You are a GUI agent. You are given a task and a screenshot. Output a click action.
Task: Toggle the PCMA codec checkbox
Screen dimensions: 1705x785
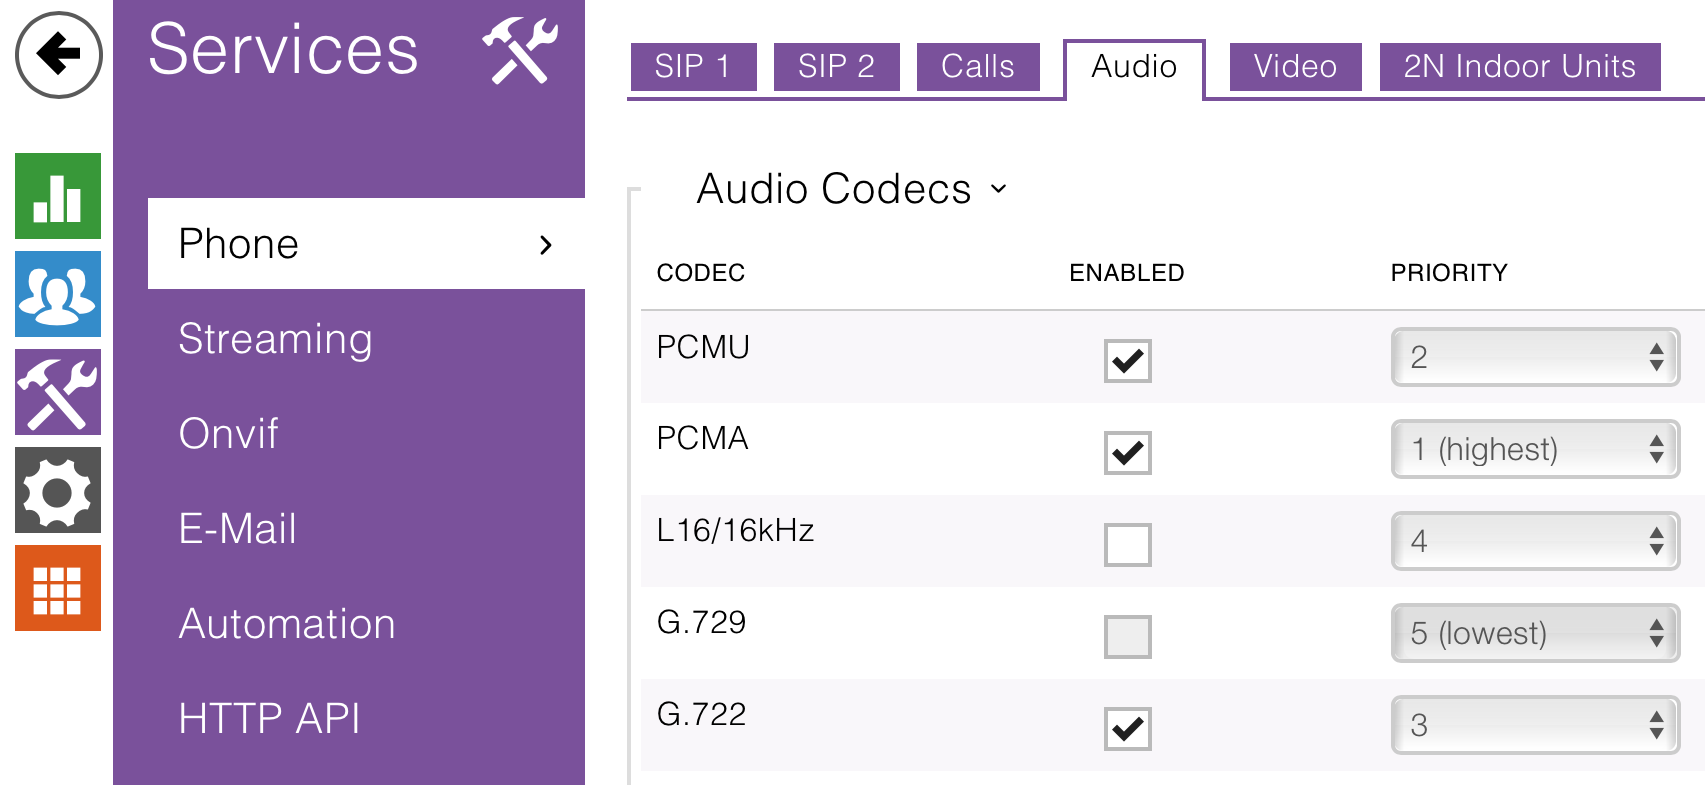click(1127, 453)
